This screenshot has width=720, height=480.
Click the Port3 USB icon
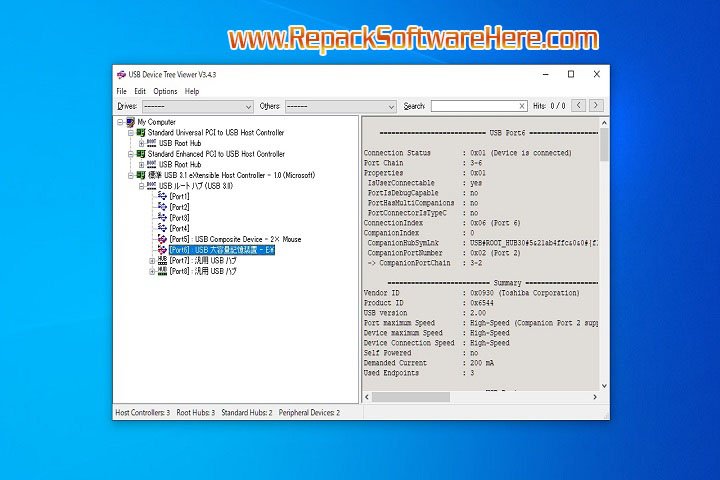[162, 217]
